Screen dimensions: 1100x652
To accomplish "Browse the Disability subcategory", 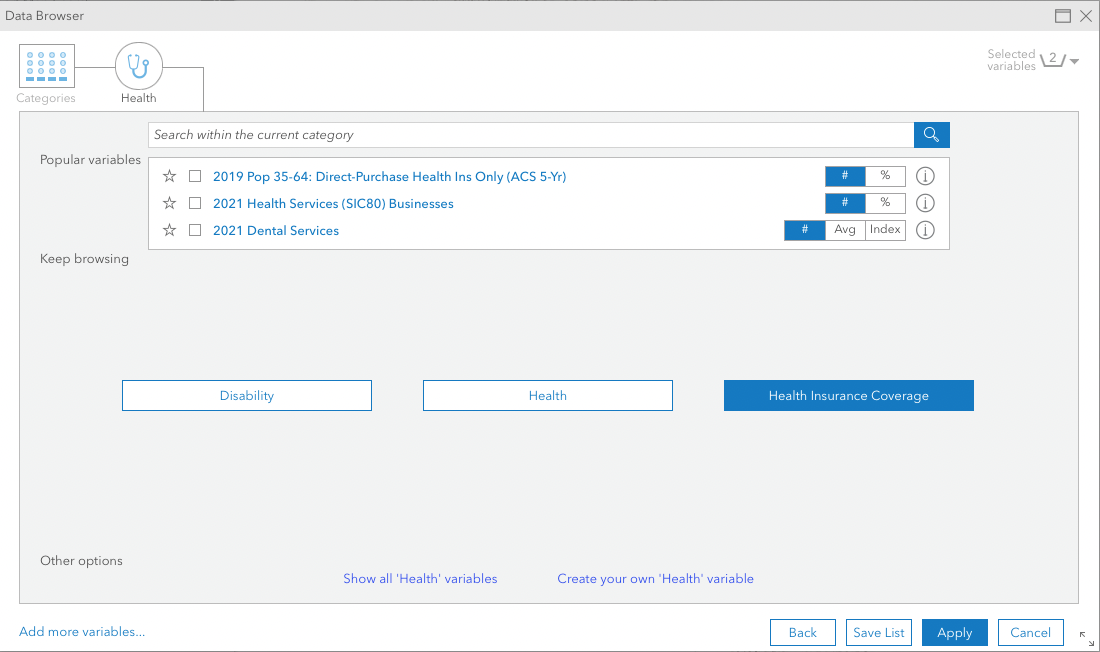I will (247, 395).
